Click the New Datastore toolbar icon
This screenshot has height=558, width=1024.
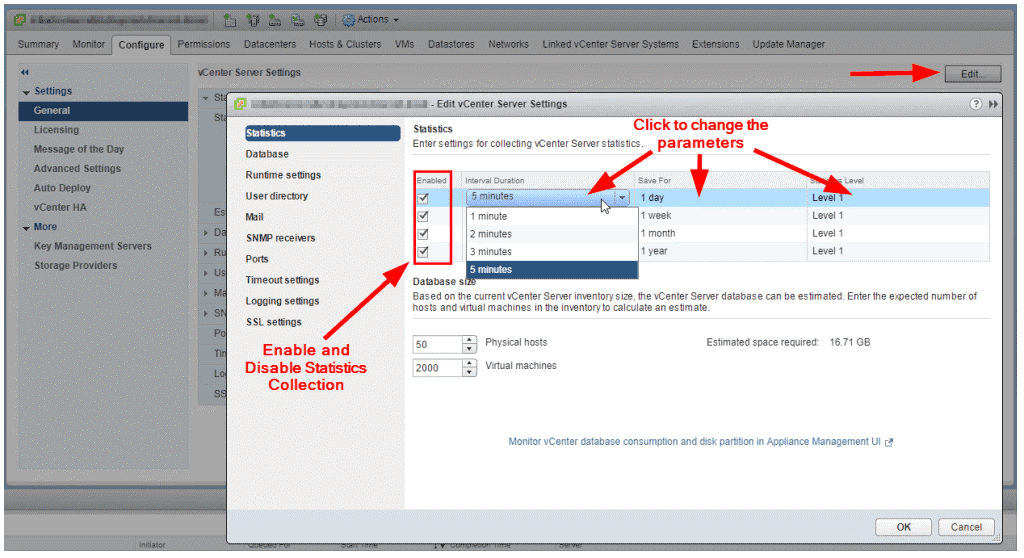(x=320, y=20)
